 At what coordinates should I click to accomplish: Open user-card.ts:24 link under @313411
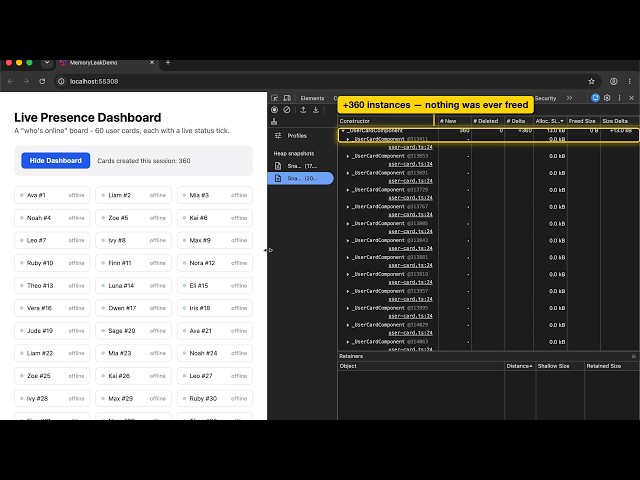[x=410, y=147]
